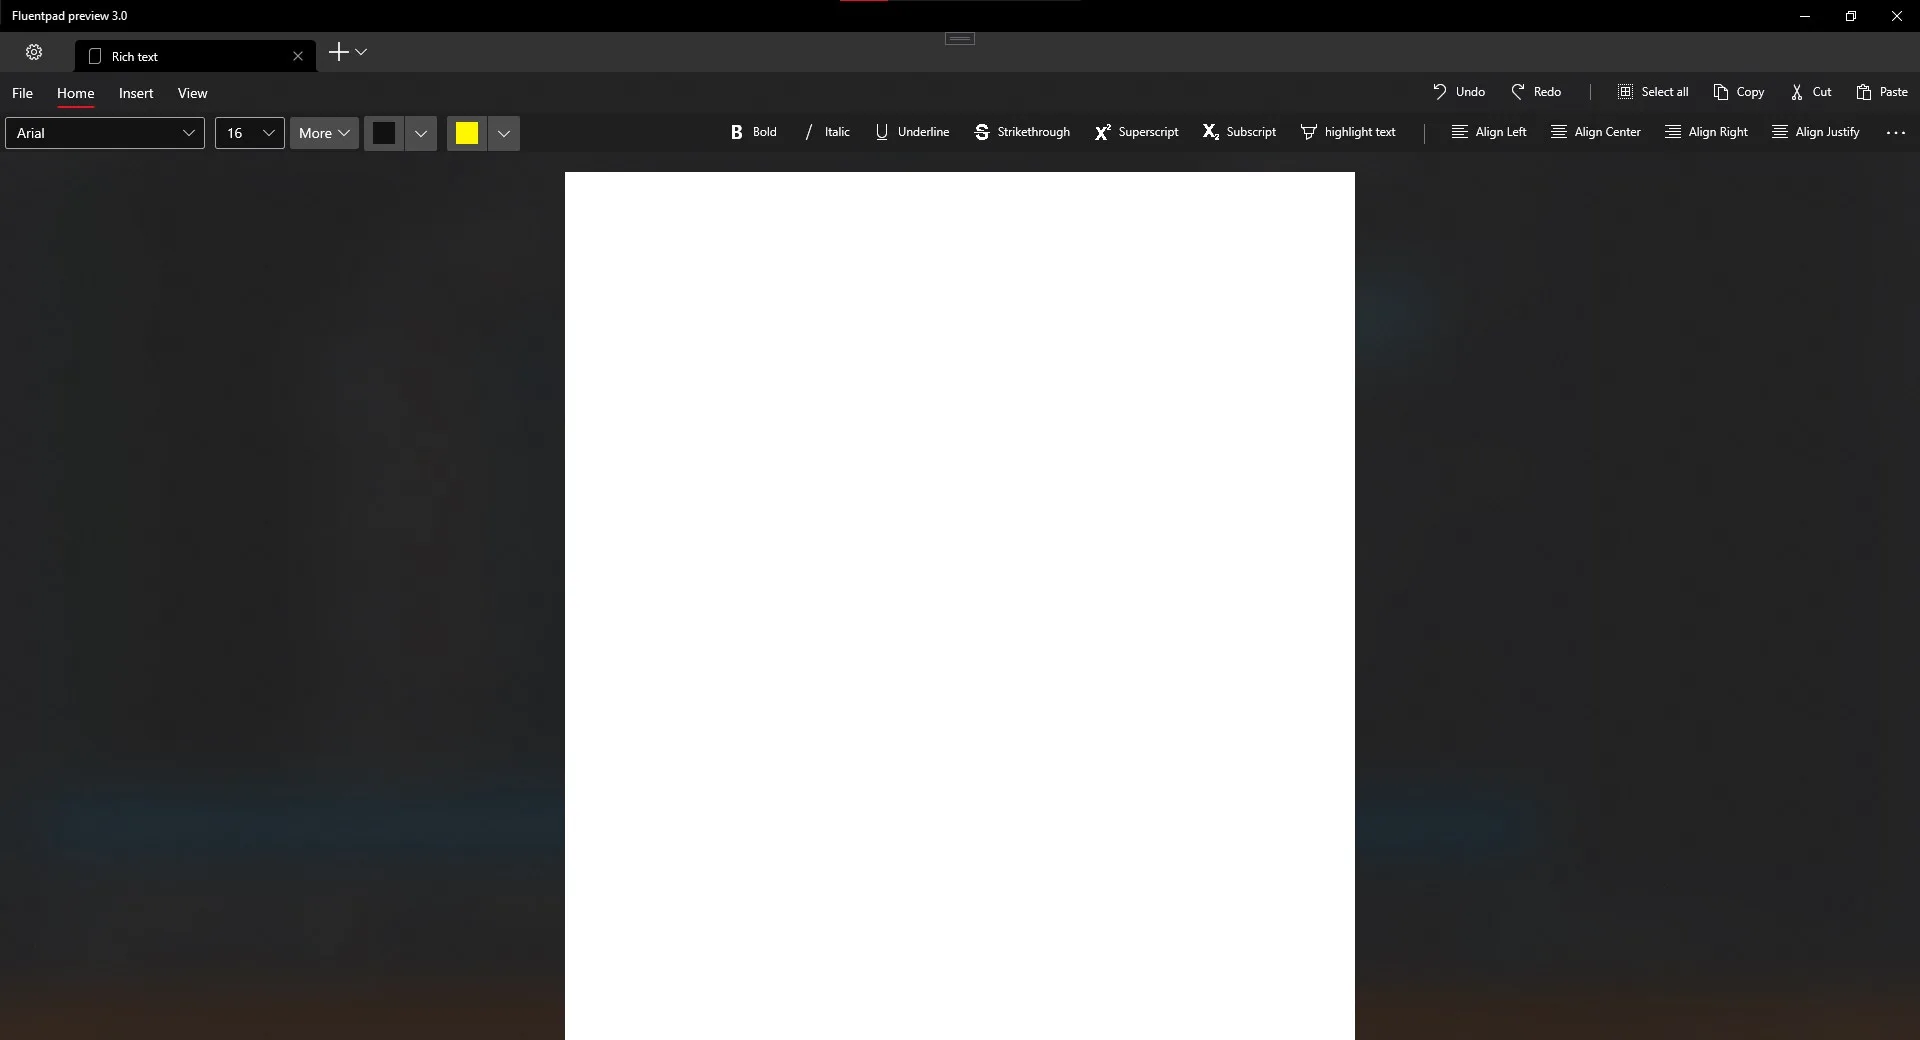
Task: Minimize the Fluentpad window
Action: pos(1805,16)
